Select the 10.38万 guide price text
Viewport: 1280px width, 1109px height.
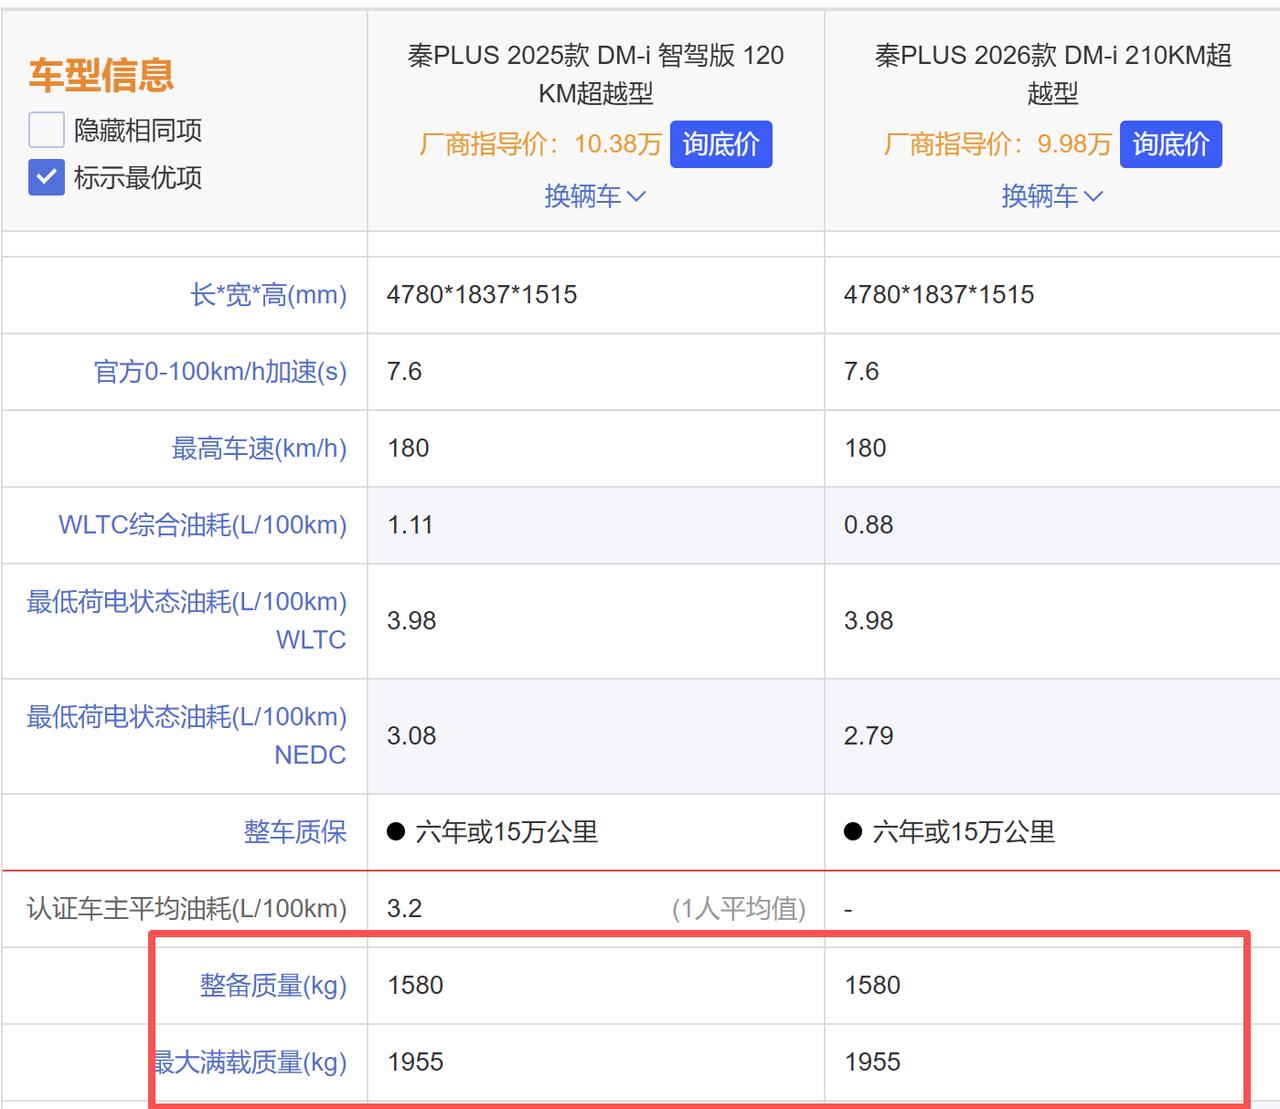coord(618,144)
